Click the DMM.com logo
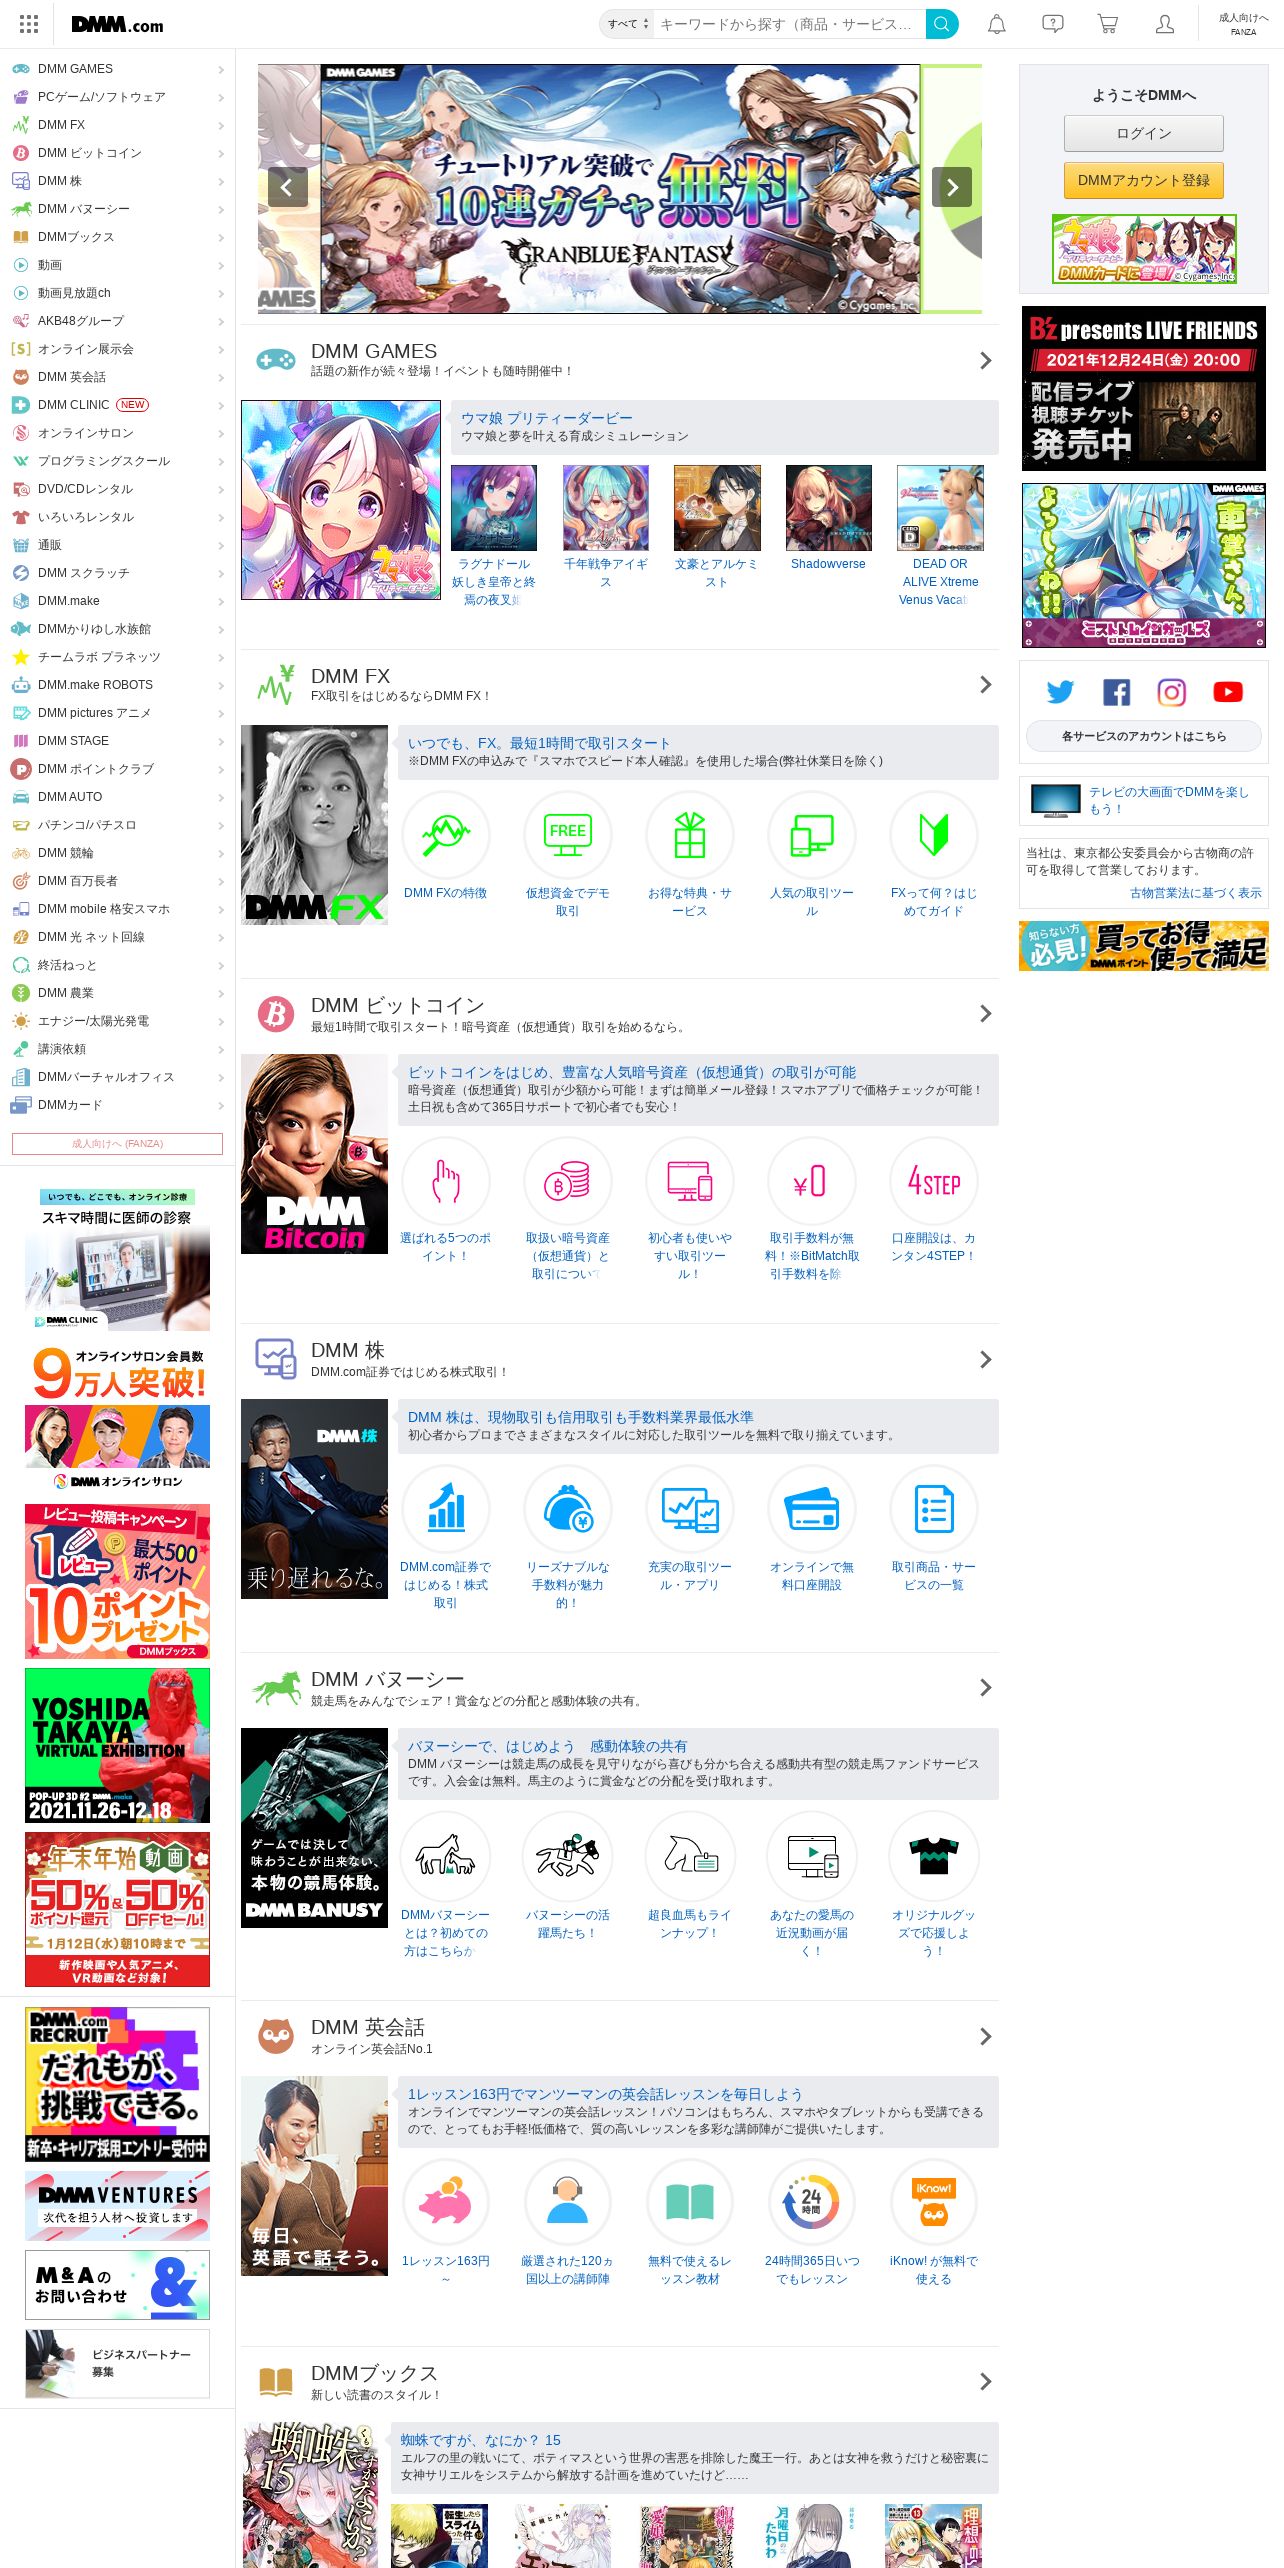 tap(117, 25)
